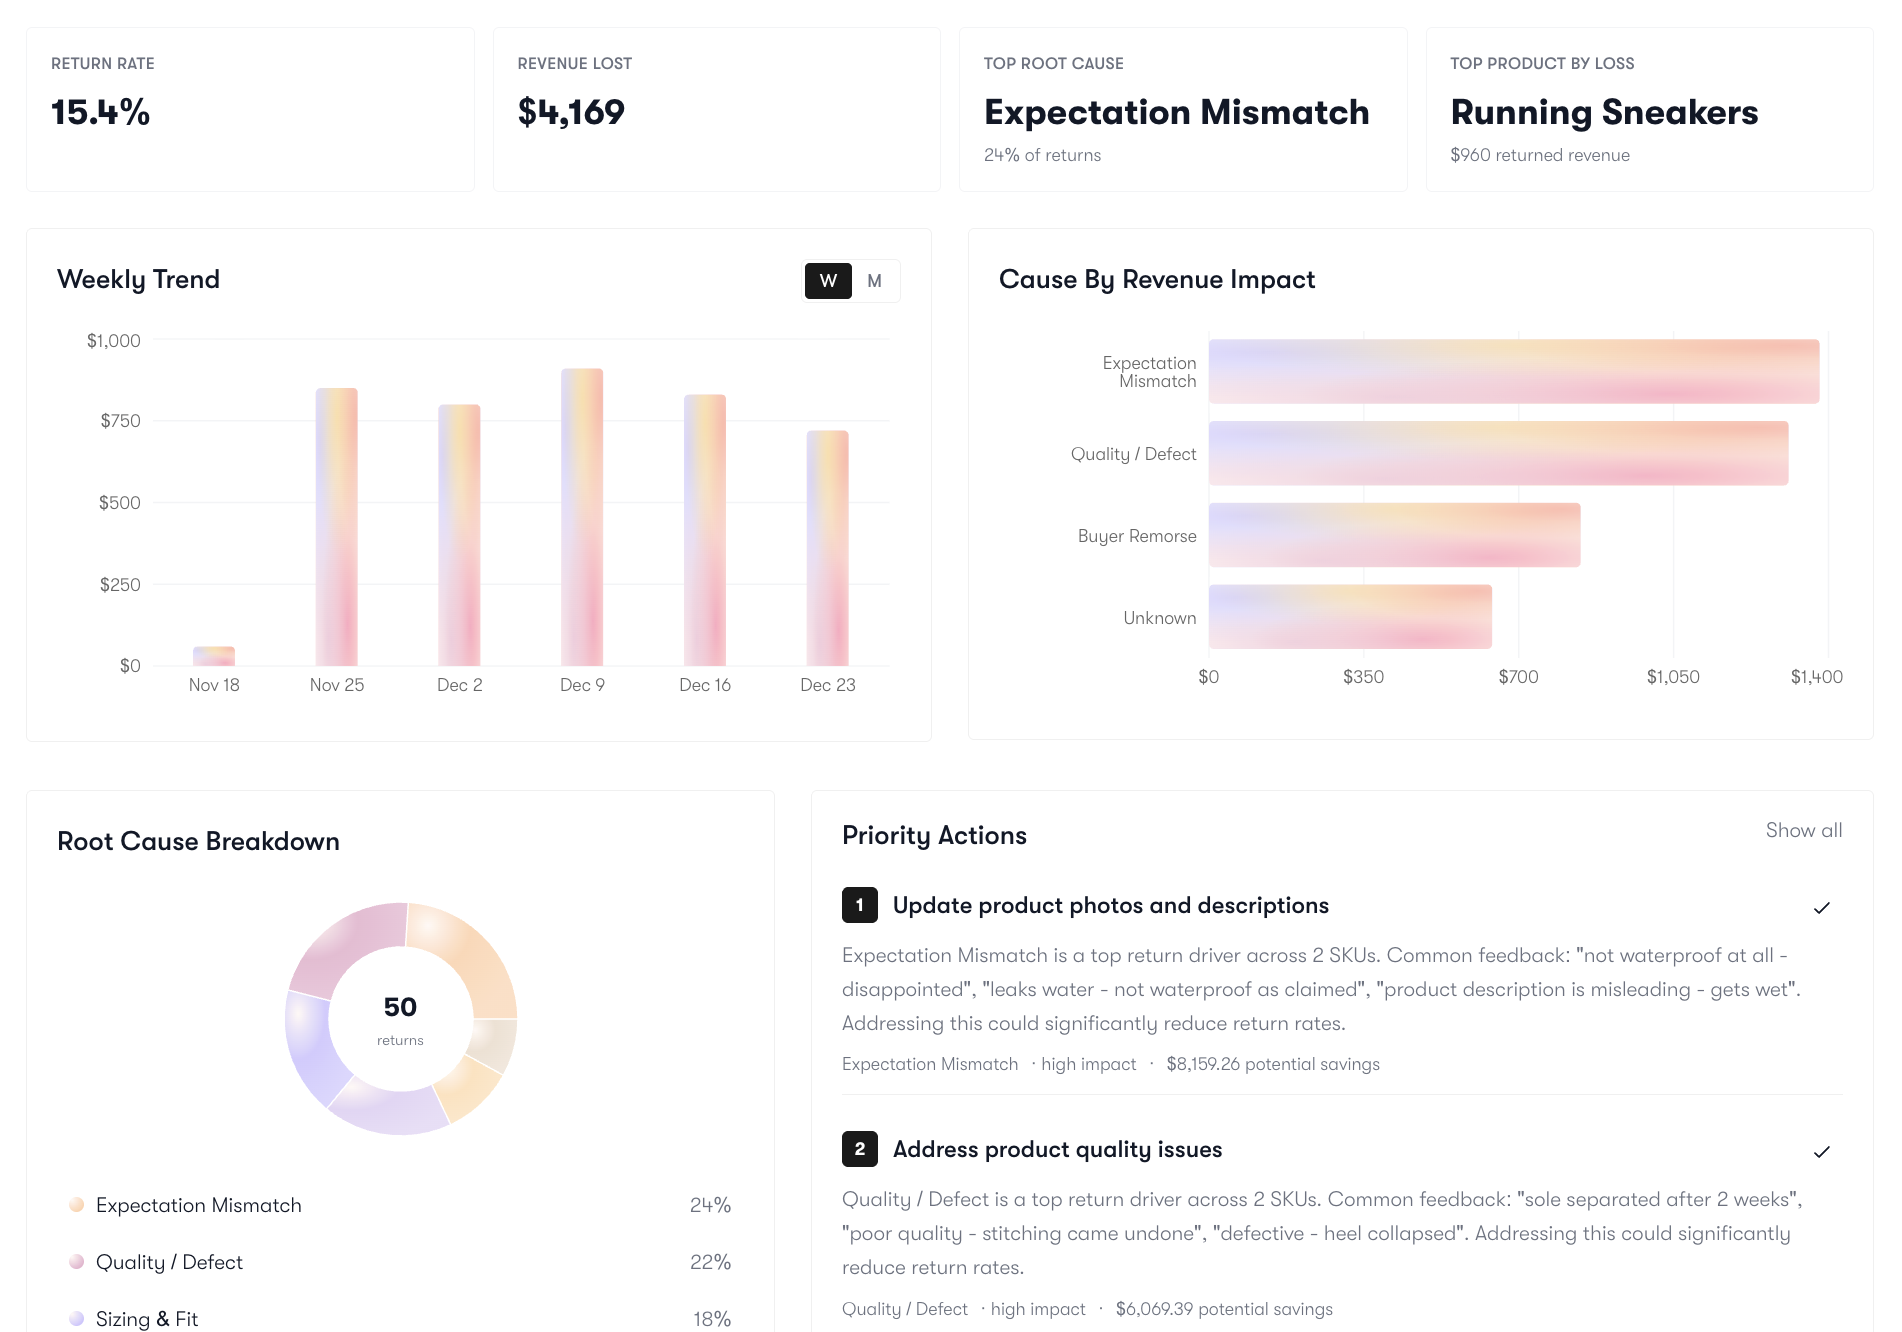Select the Quality / Defect legend dot
Screen dimensions: 1902x1332
tap(76, 1262)
